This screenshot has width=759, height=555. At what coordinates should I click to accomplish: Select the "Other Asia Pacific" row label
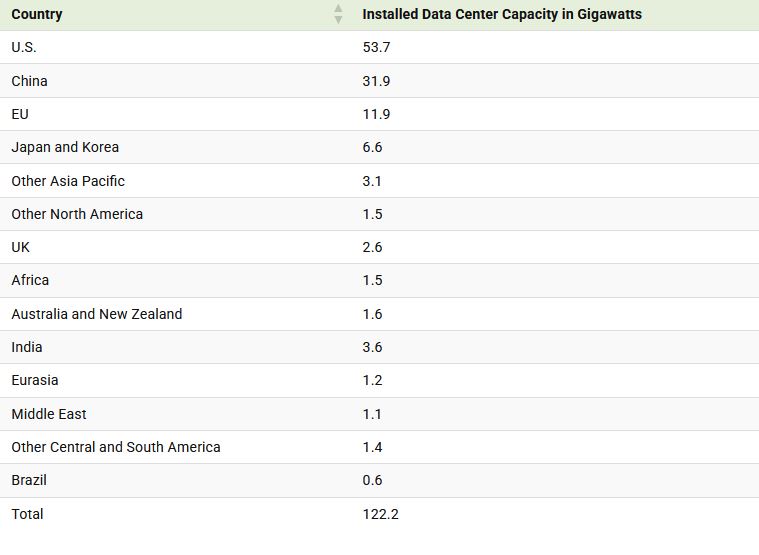pyautogui.click(x=68, y=181)
